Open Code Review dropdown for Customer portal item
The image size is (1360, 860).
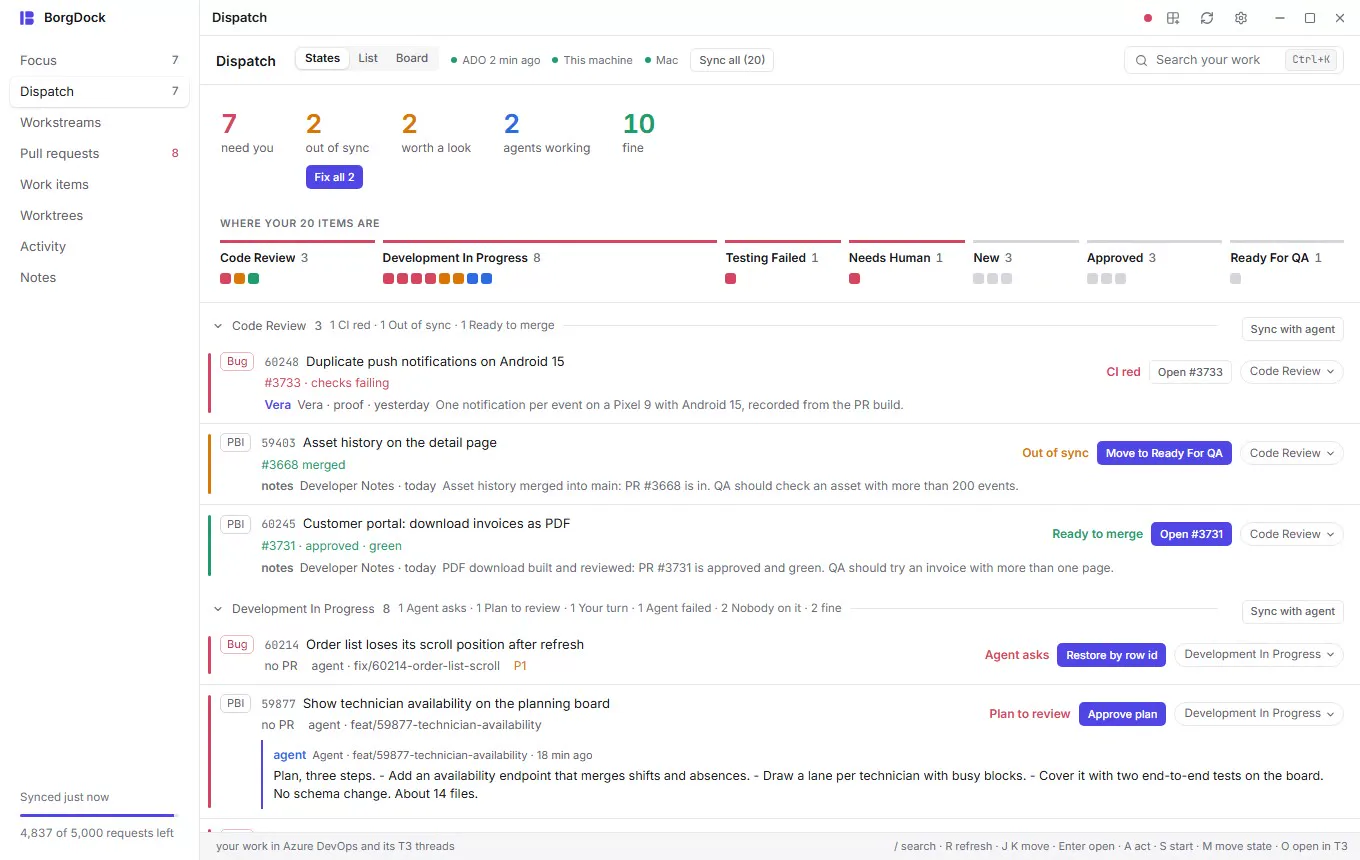click(x=1292, y=534)
